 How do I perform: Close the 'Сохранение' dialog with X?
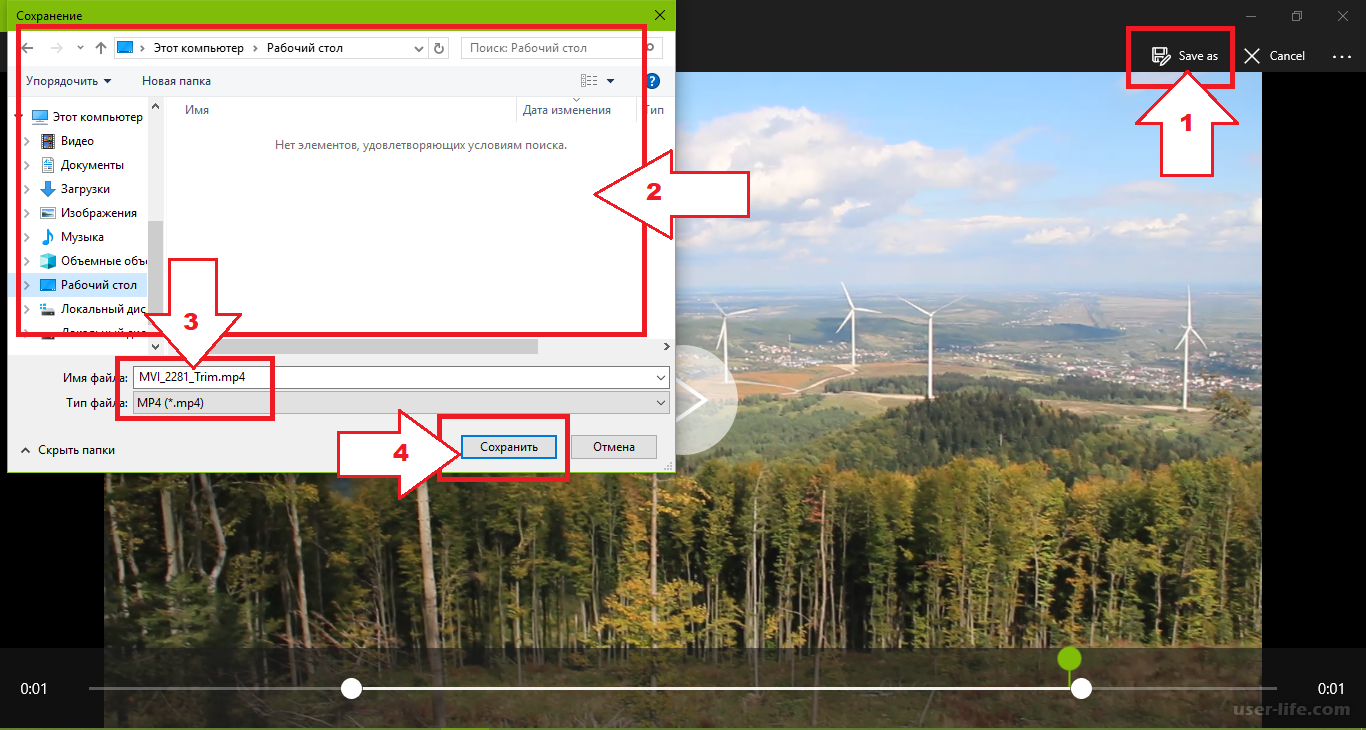(x=659, y=15)
